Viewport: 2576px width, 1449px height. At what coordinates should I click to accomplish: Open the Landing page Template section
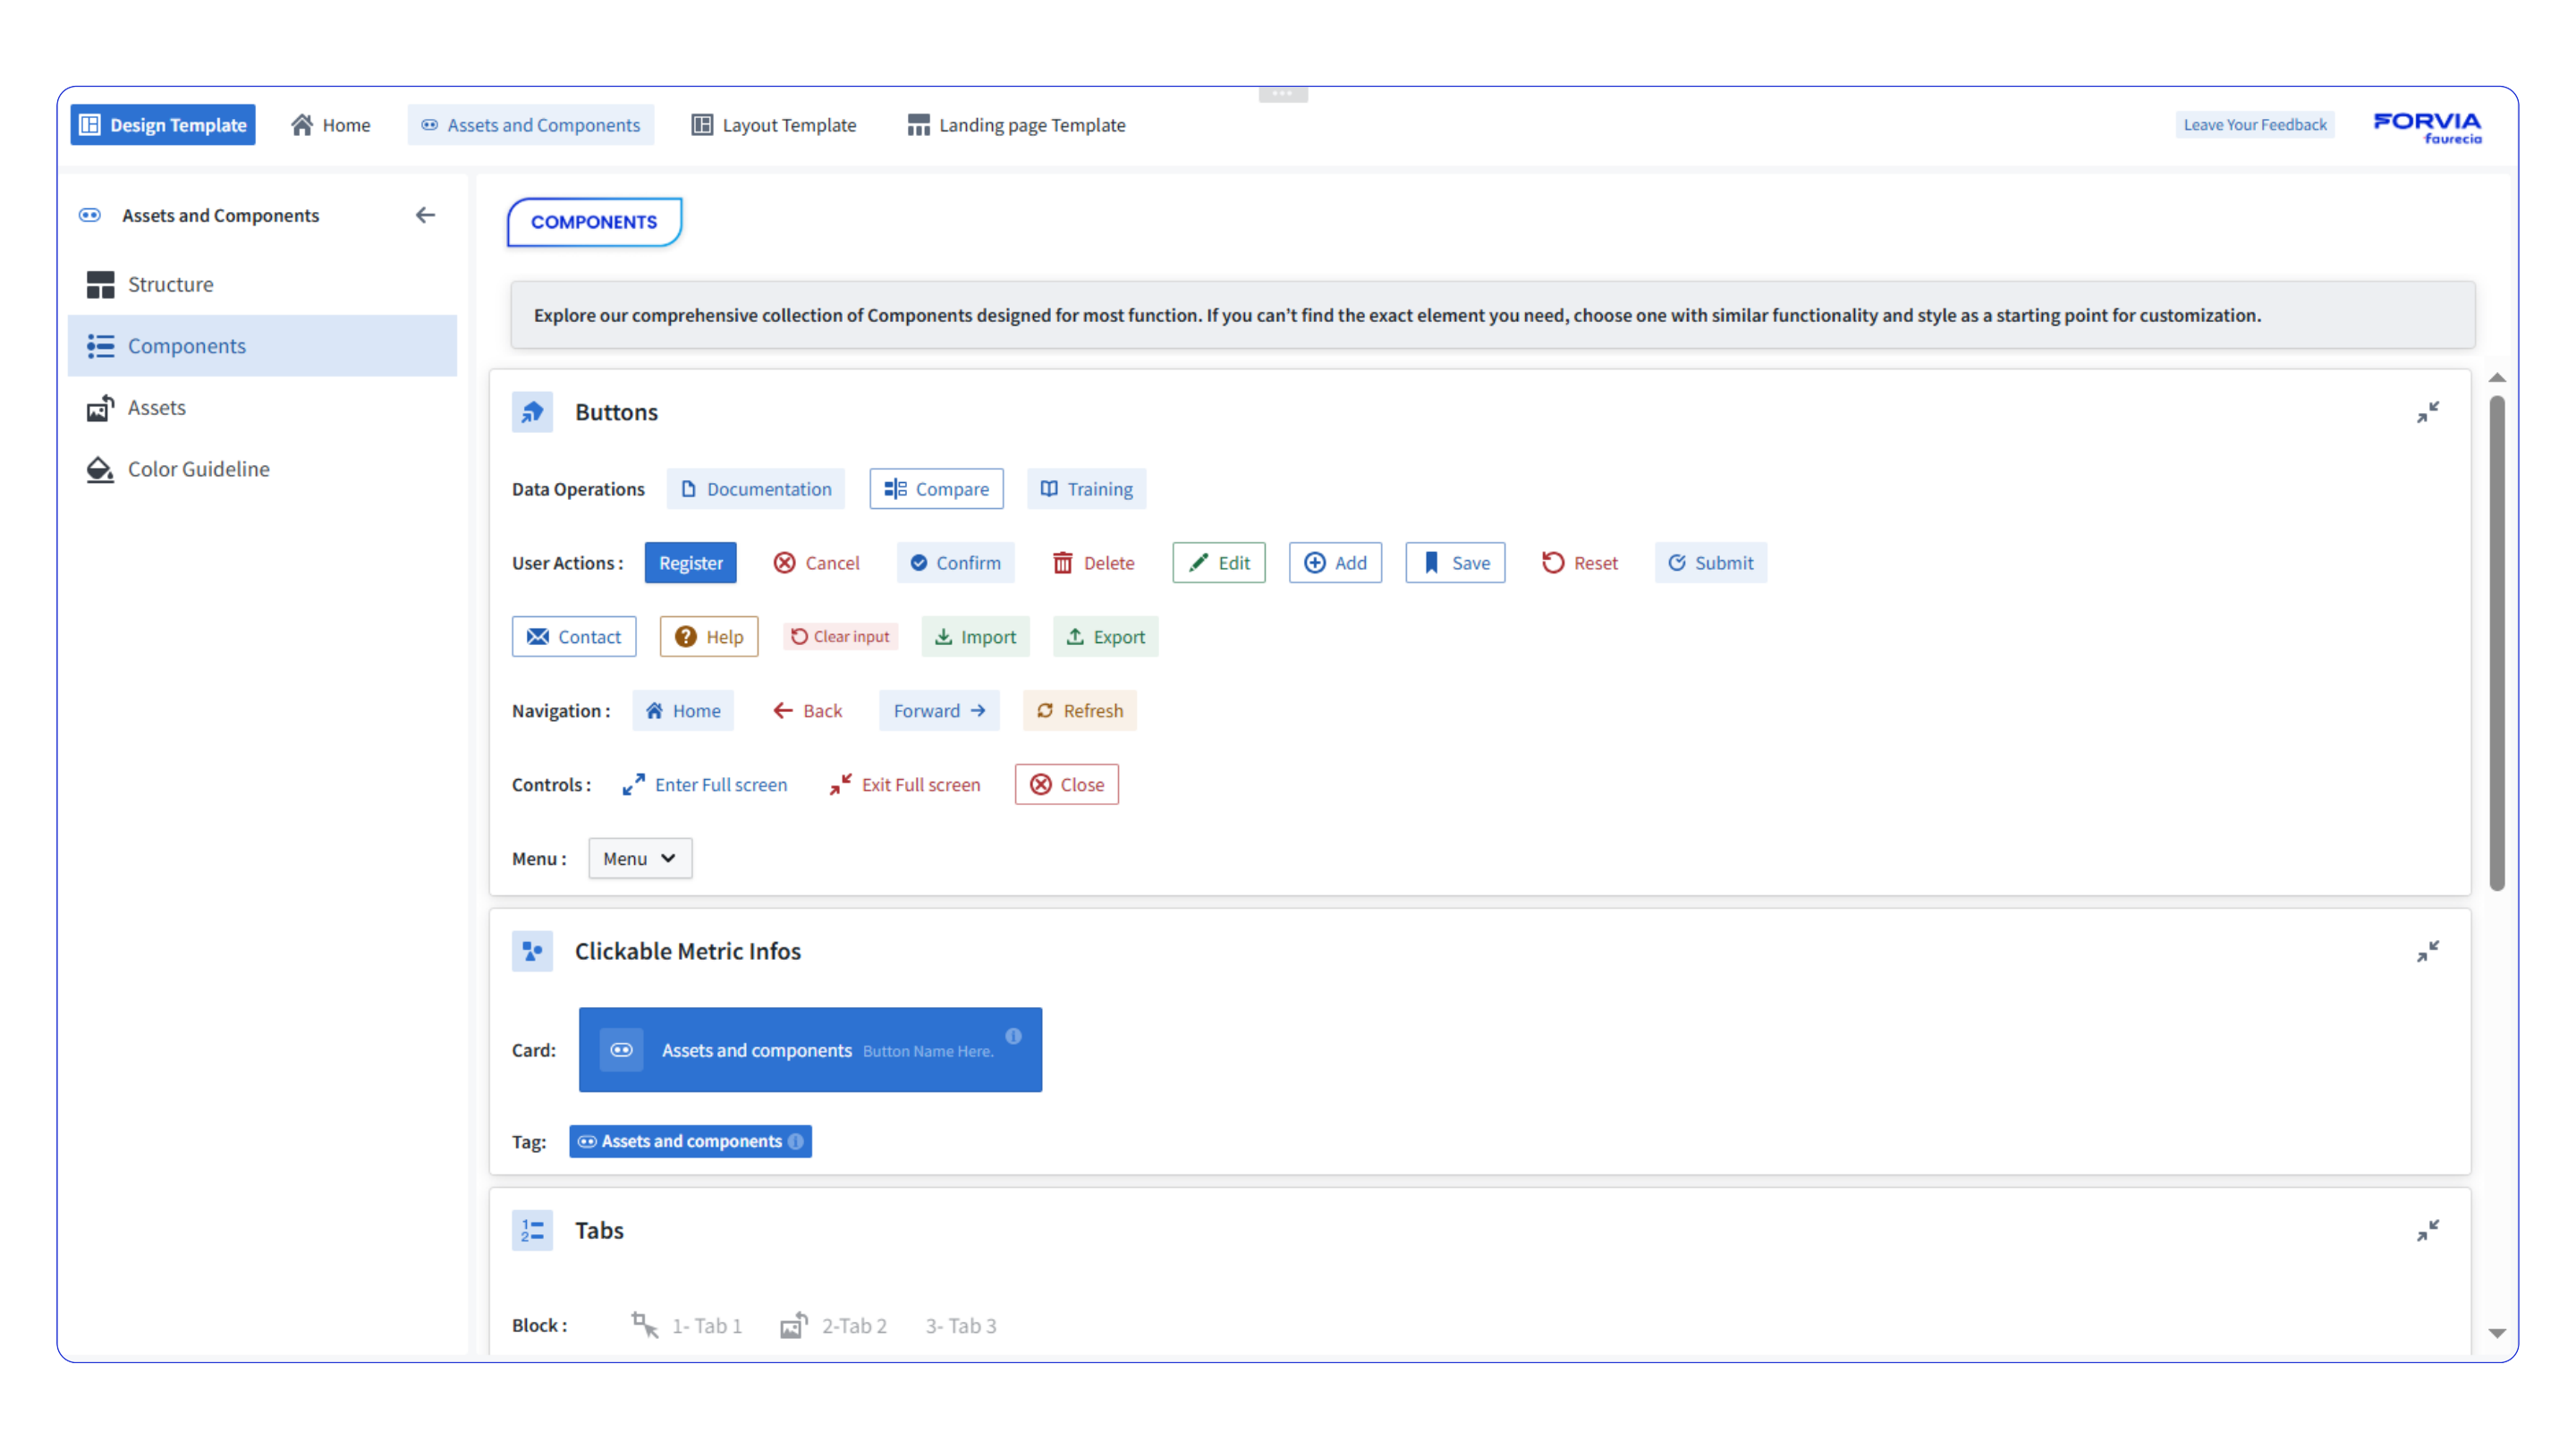1016,124
